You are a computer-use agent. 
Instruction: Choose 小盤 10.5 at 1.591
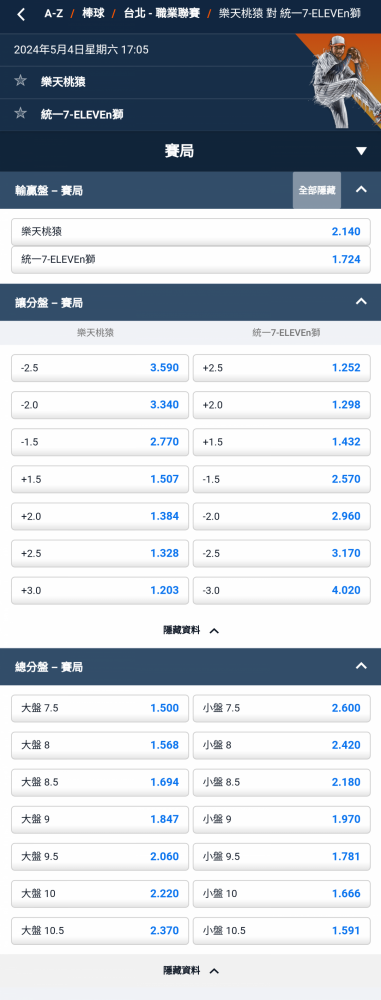point(281,930)
